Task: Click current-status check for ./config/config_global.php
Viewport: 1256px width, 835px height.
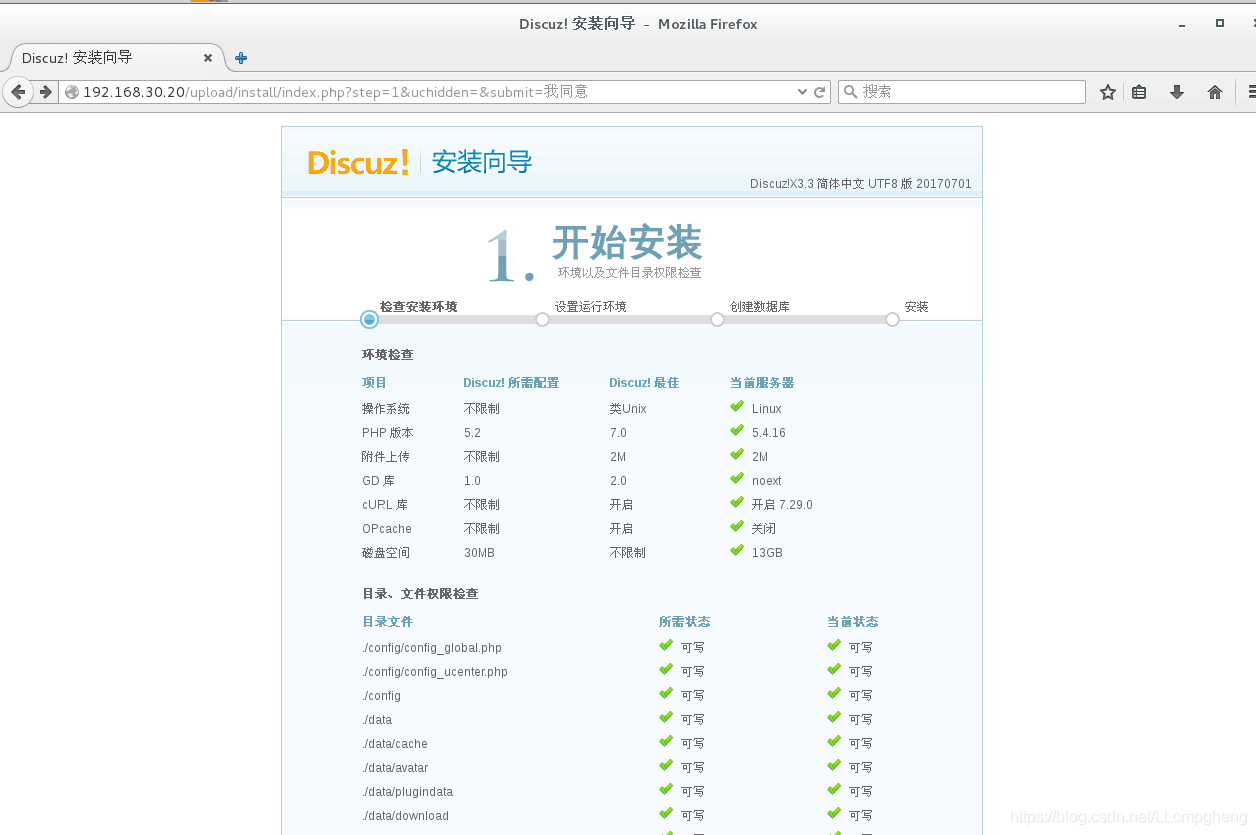Action: pyautogui.click(x=834, y=645)
